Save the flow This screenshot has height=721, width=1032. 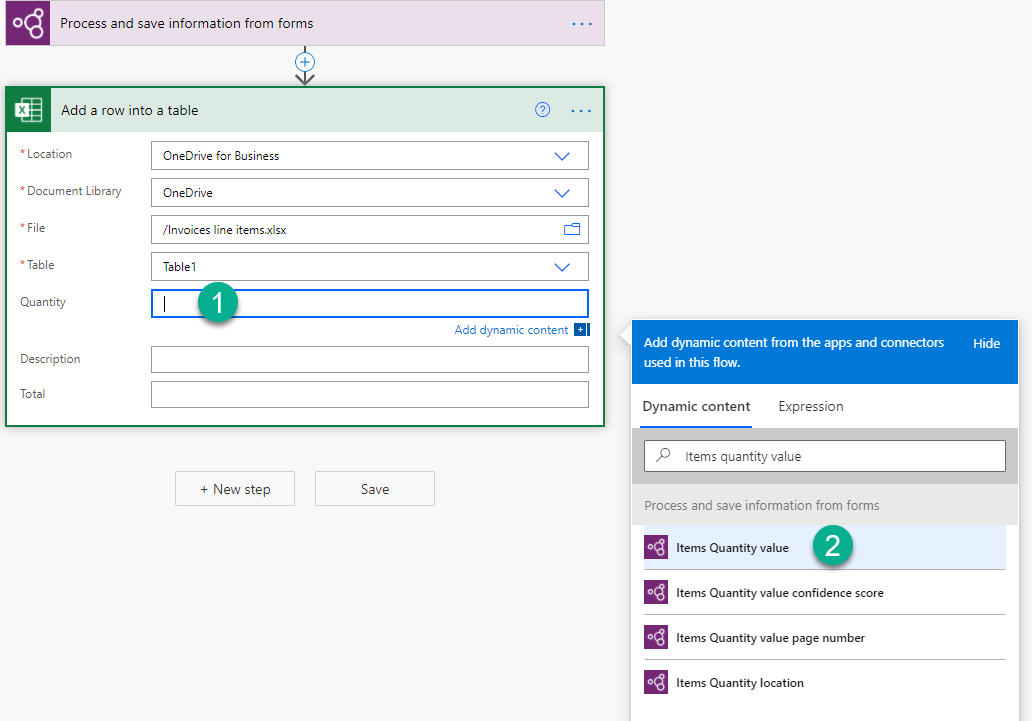374,488
